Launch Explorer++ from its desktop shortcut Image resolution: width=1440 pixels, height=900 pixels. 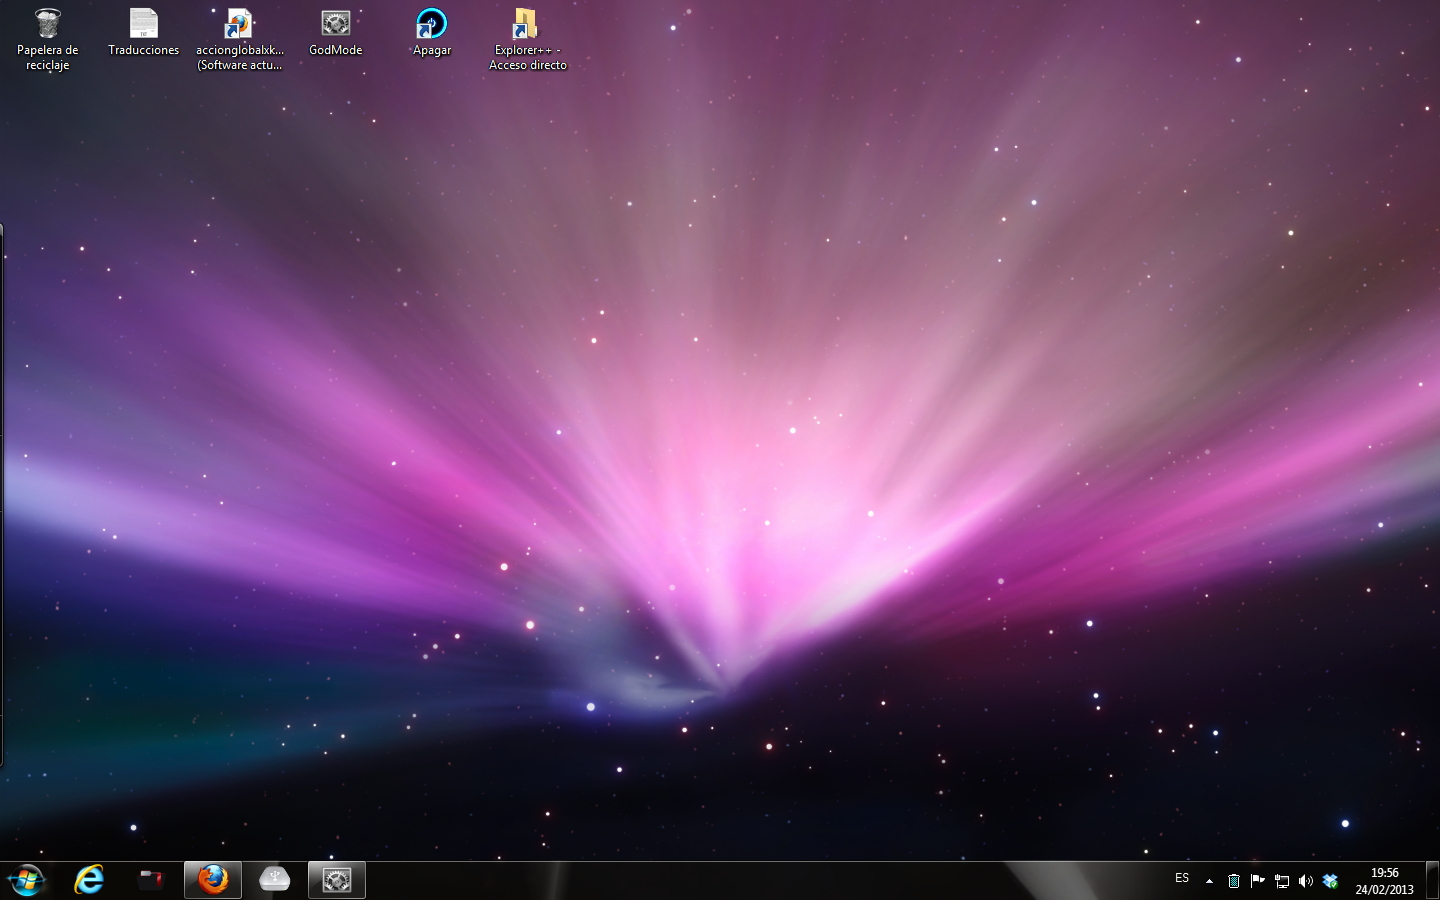[x=527, y=25]
